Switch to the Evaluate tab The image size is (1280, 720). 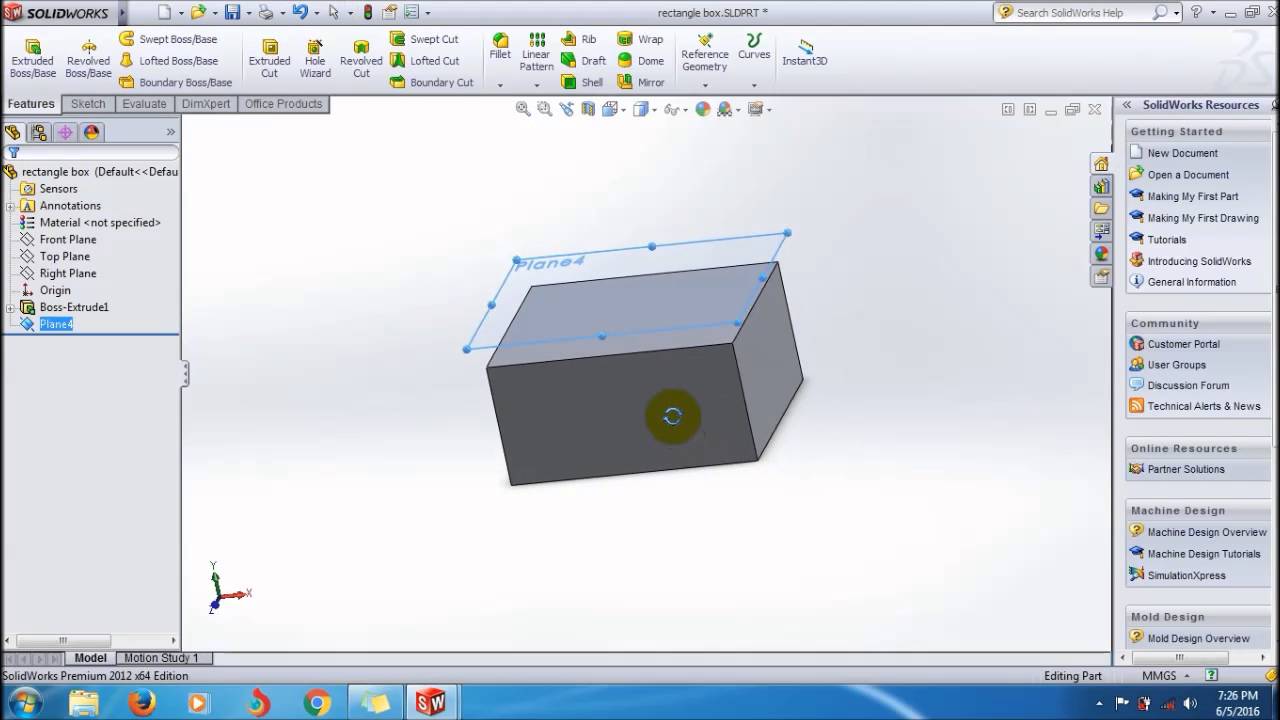(144, 104)
